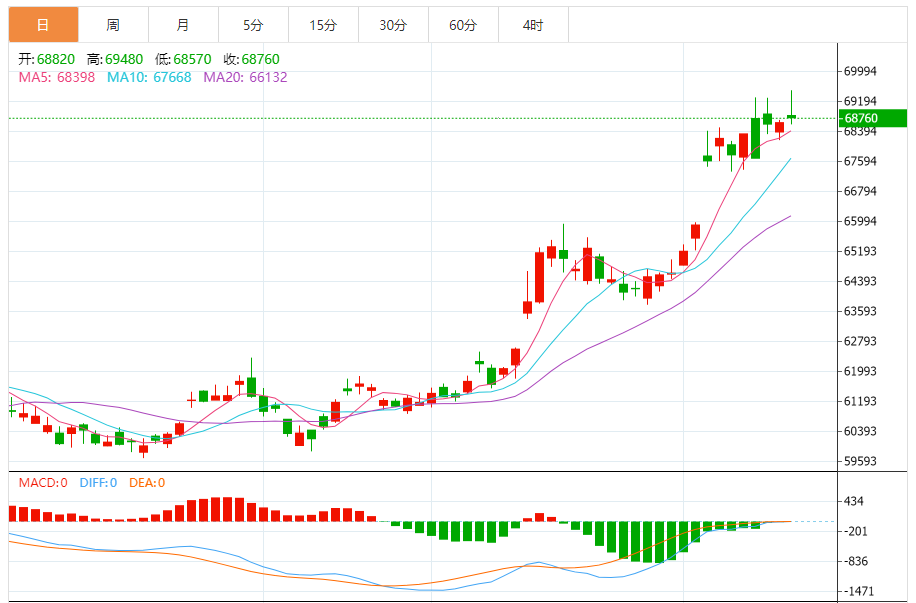The height and width of the screenshot is (603, 916).
Task: Open the 60分 timeframe tab
Action: (x=464, y=25)
